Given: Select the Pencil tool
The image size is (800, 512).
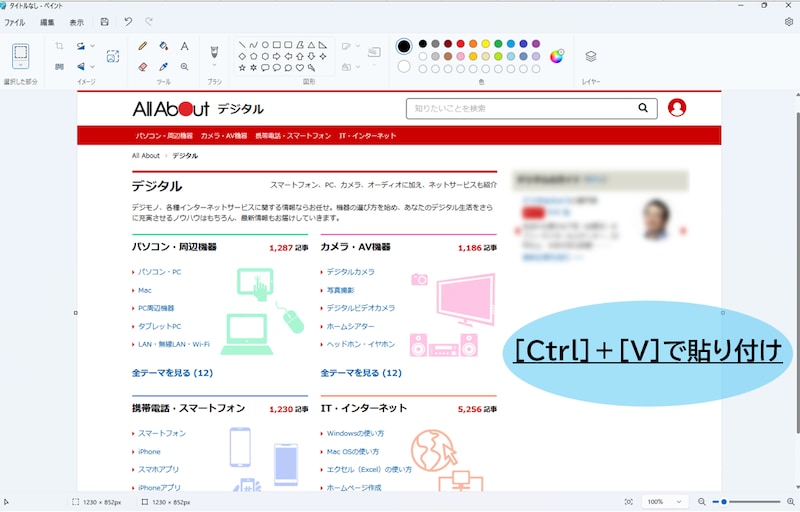Looking at the screenshot, I should (x=143, y=46).
